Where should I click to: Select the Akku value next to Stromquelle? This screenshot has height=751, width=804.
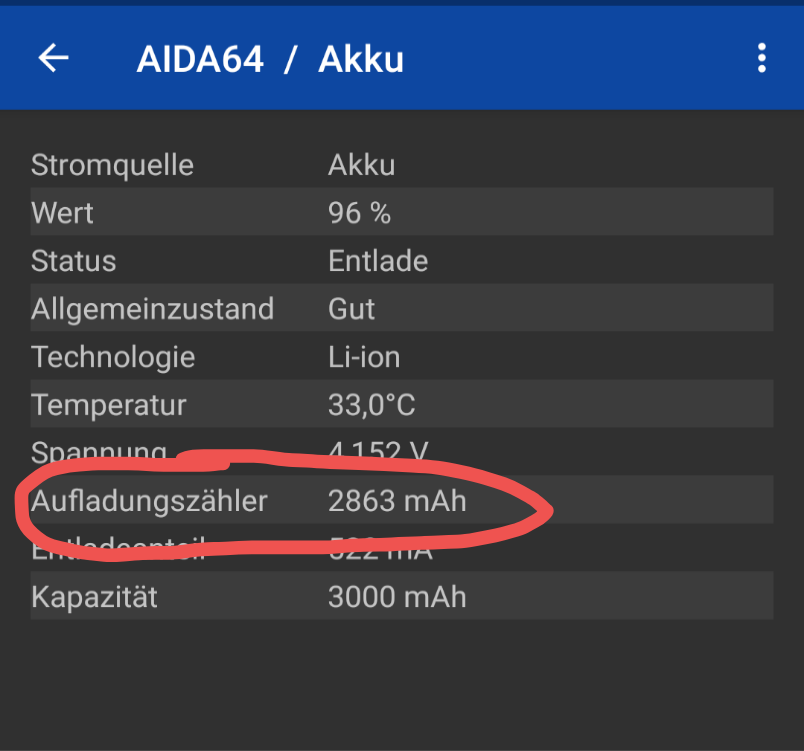(x=361, y=165)
